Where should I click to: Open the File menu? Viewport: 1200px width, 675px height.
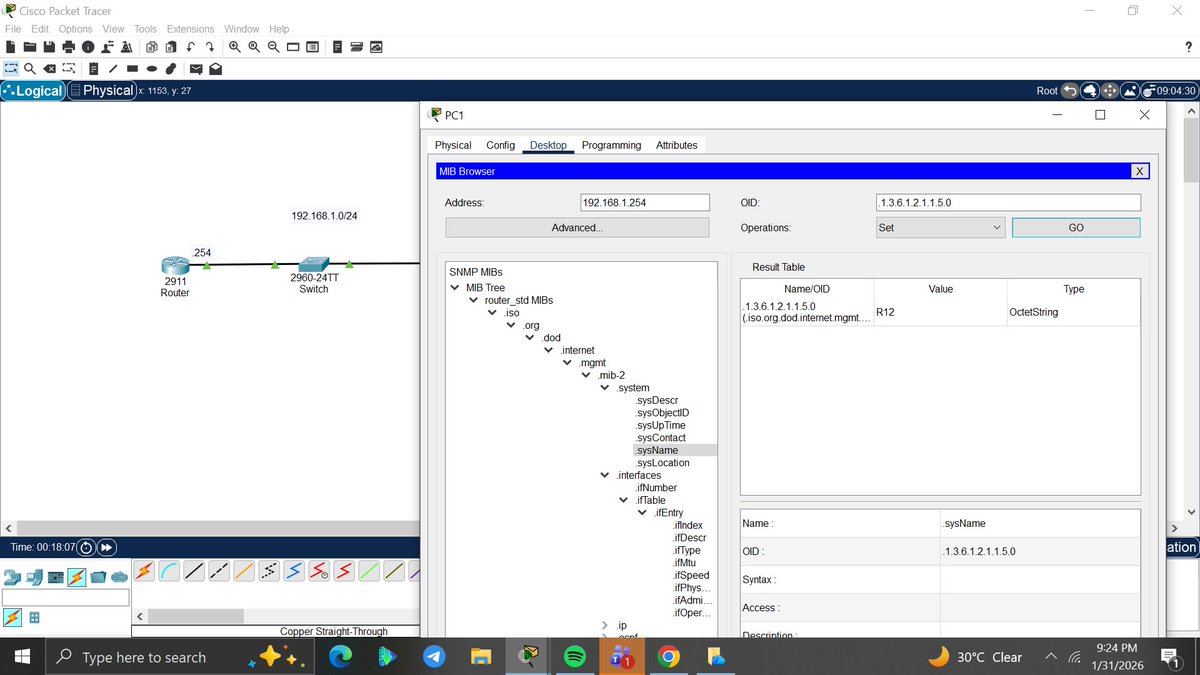pyautogui.click(x=13, y=29)
